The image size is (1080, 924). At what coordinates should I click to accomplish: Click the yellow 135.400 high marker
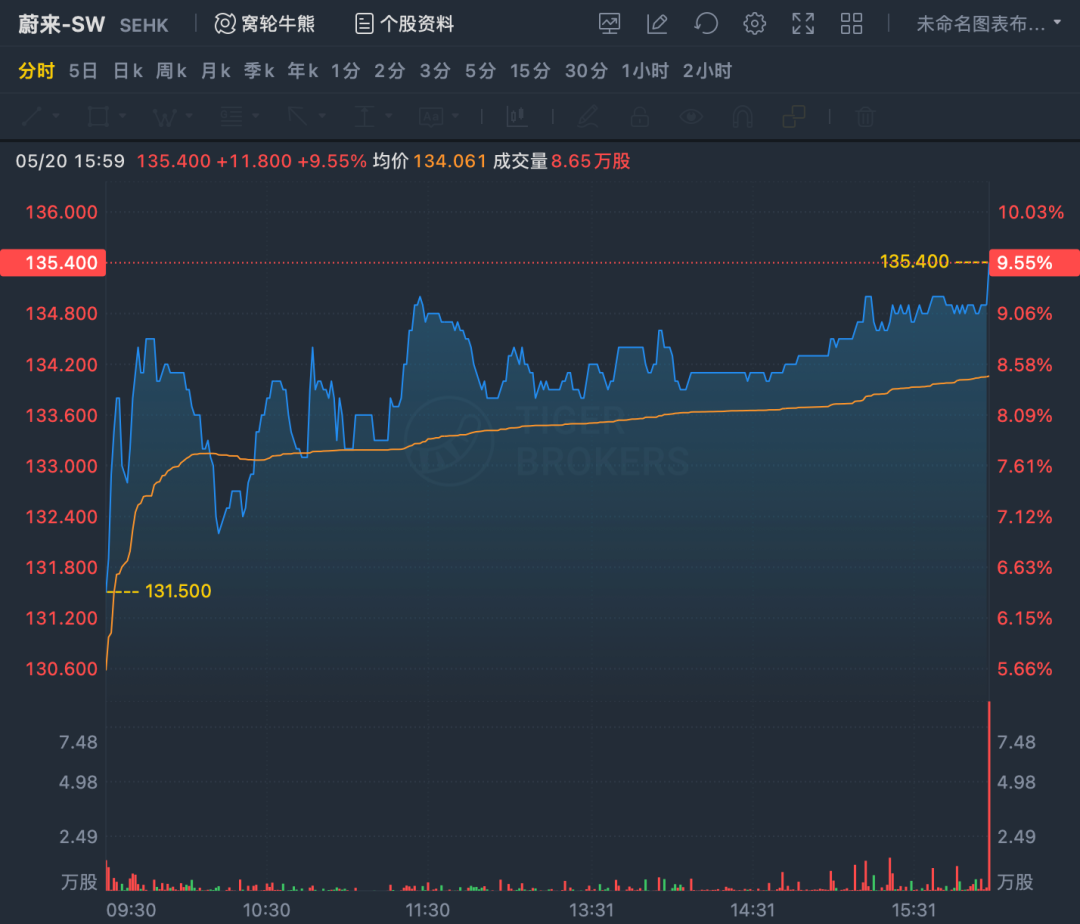pyautogui.click(x=914, y=262)
